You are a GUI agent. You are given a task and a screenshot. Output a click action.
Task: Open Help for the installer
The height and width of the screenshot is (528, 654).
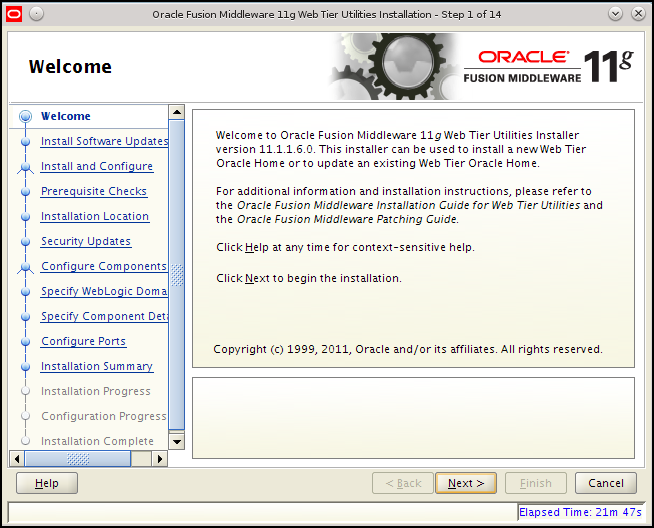(x=47, y=483)
